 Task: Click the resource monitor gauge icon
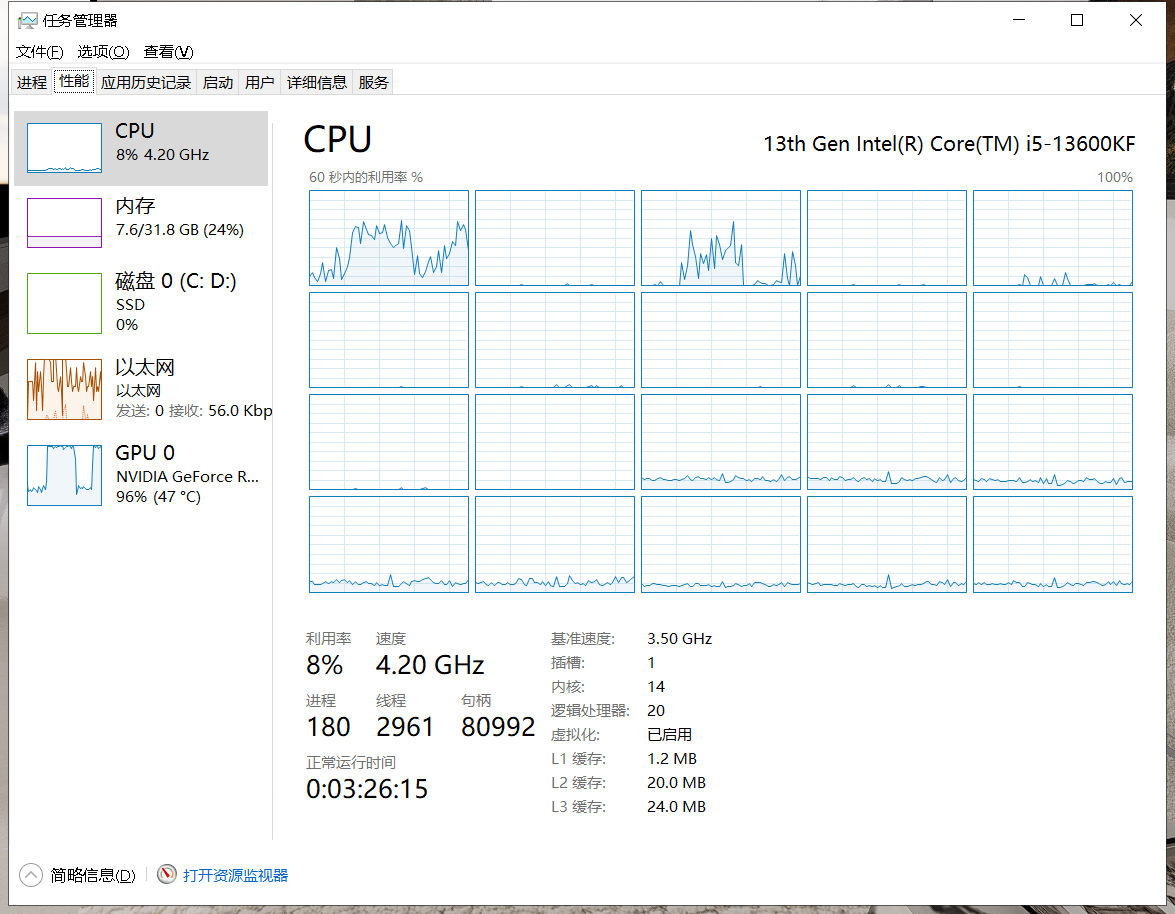tap(166, 874)
